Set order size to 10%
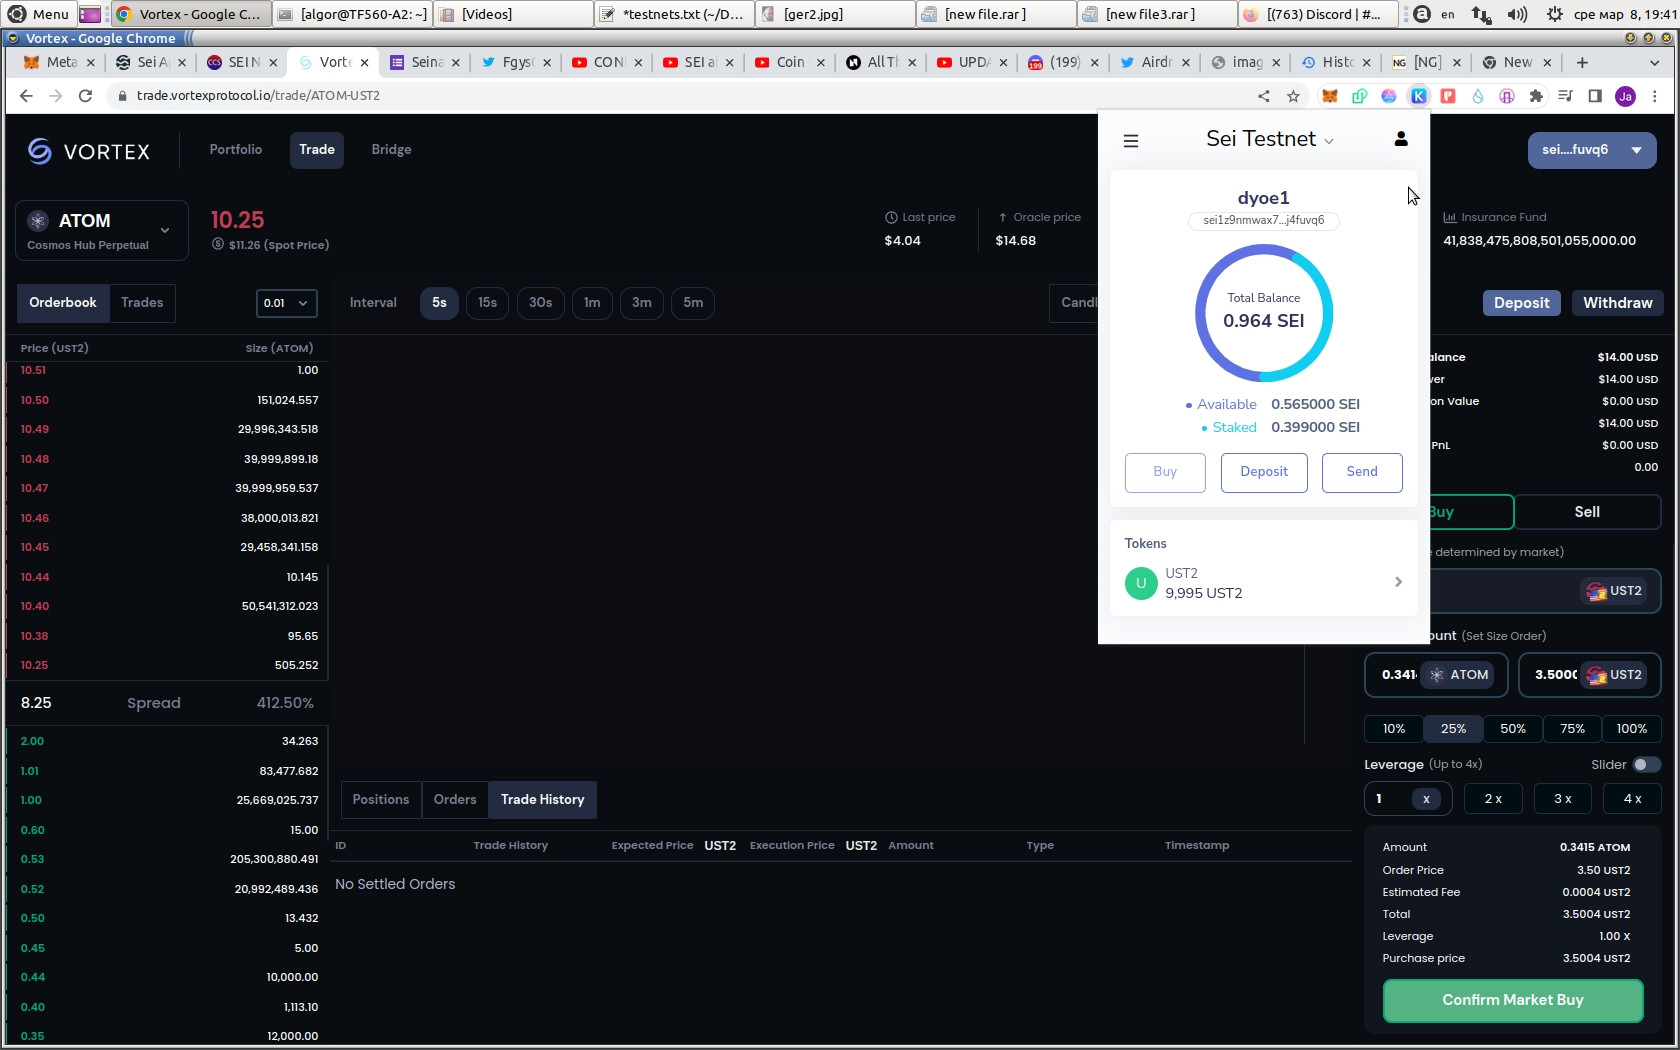1680x1050 pixels. pos(1394,729)
